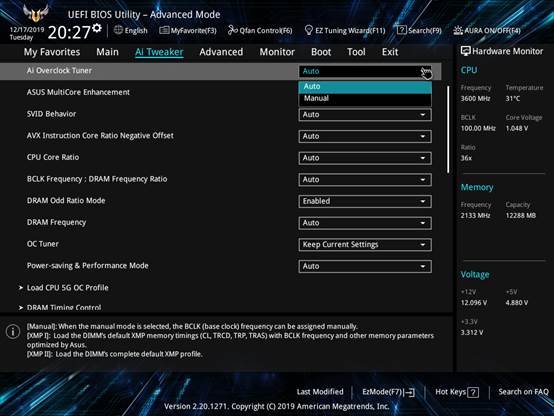Click the BCLK 100.00 MHz value
The image size is (554, 416).
point(478,128)
